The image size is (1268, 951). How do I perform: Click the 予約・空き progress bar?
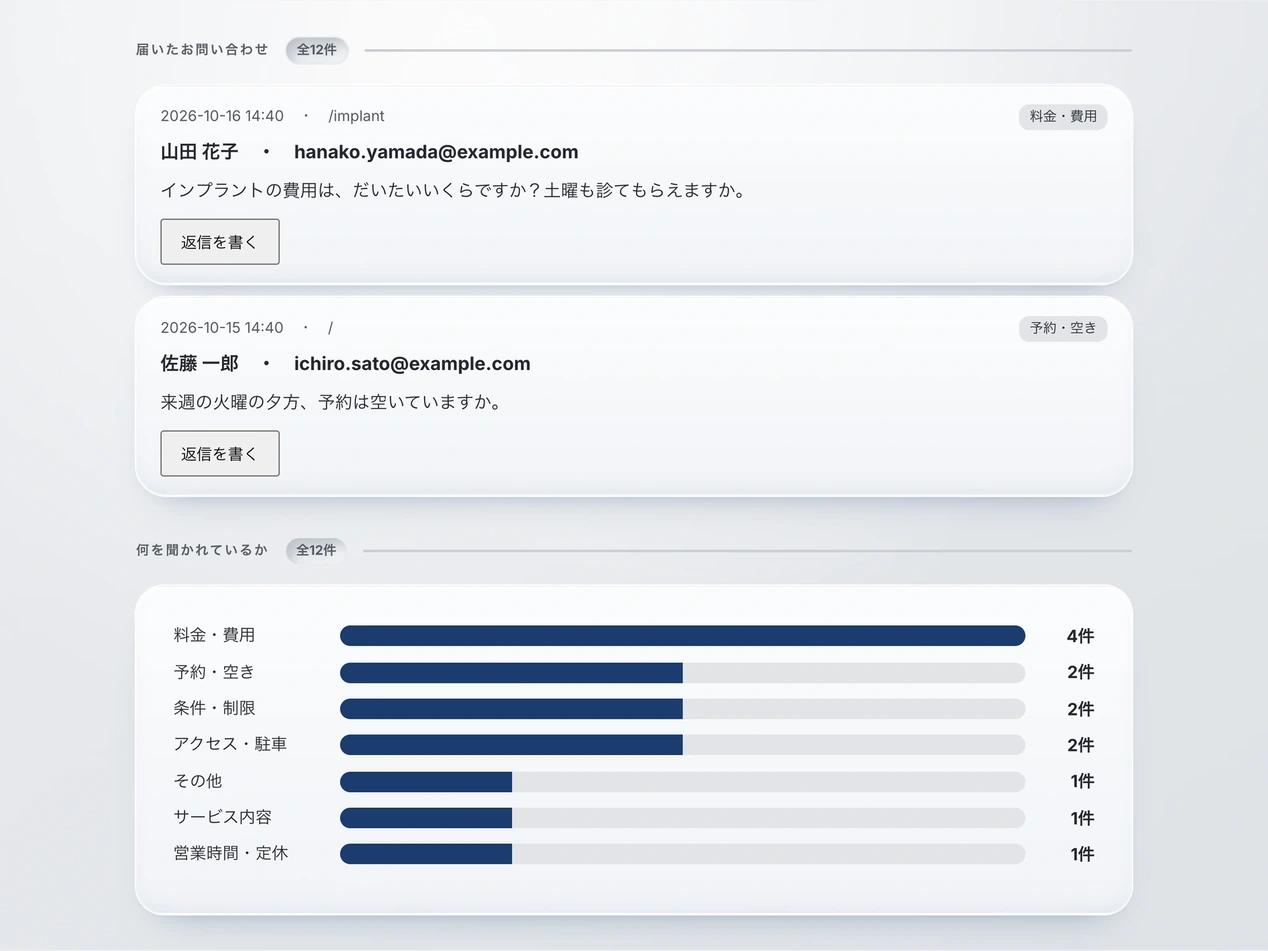pos(683,672)
